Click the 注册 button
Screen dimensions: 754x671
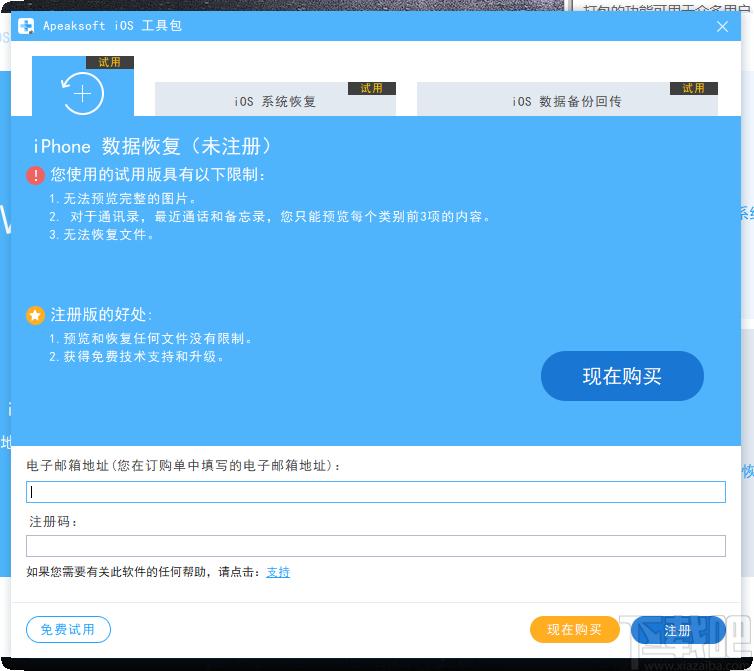point(678,630)
